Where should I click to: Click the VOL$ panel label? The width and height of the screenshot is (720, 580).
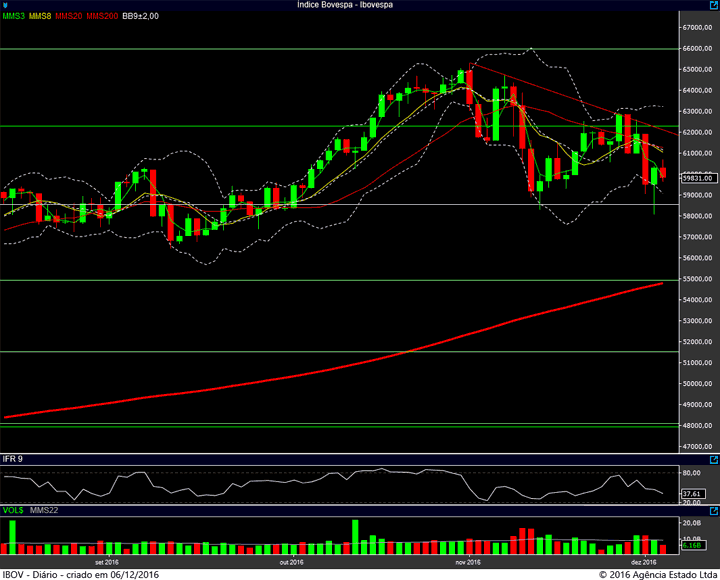point(13,510)
